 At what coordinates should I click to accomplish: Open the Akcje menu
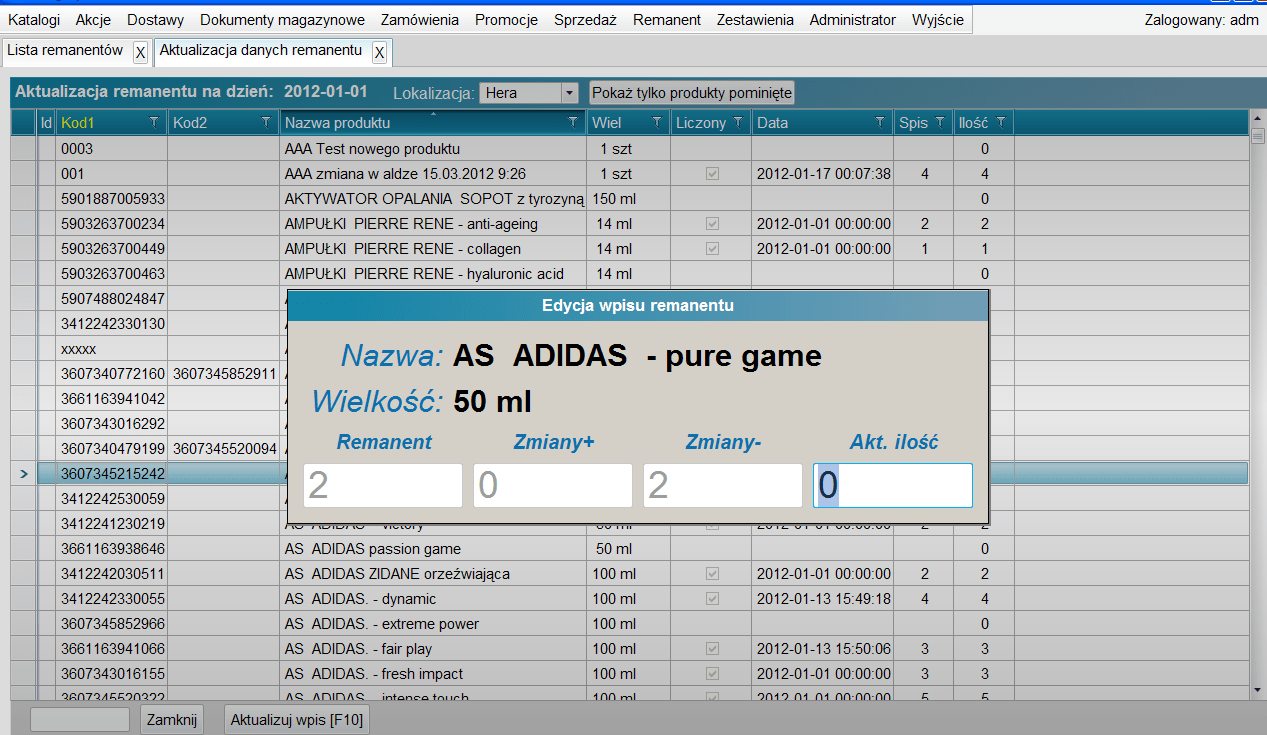click(x=94, y=20)
